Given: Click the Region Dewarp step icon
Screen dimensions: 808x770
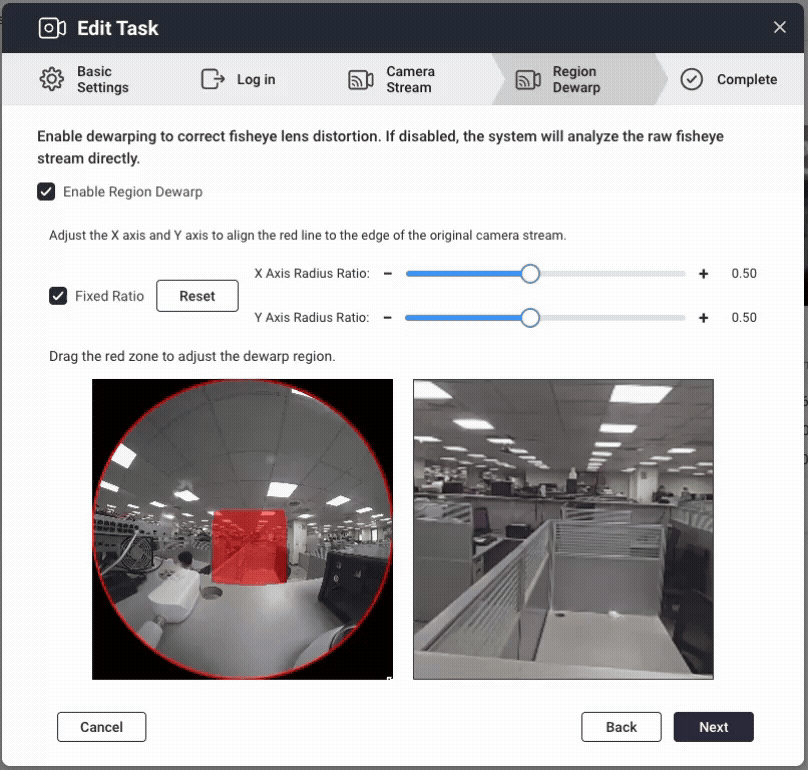Looking at the screenshot, I should [x=528, y=80].
